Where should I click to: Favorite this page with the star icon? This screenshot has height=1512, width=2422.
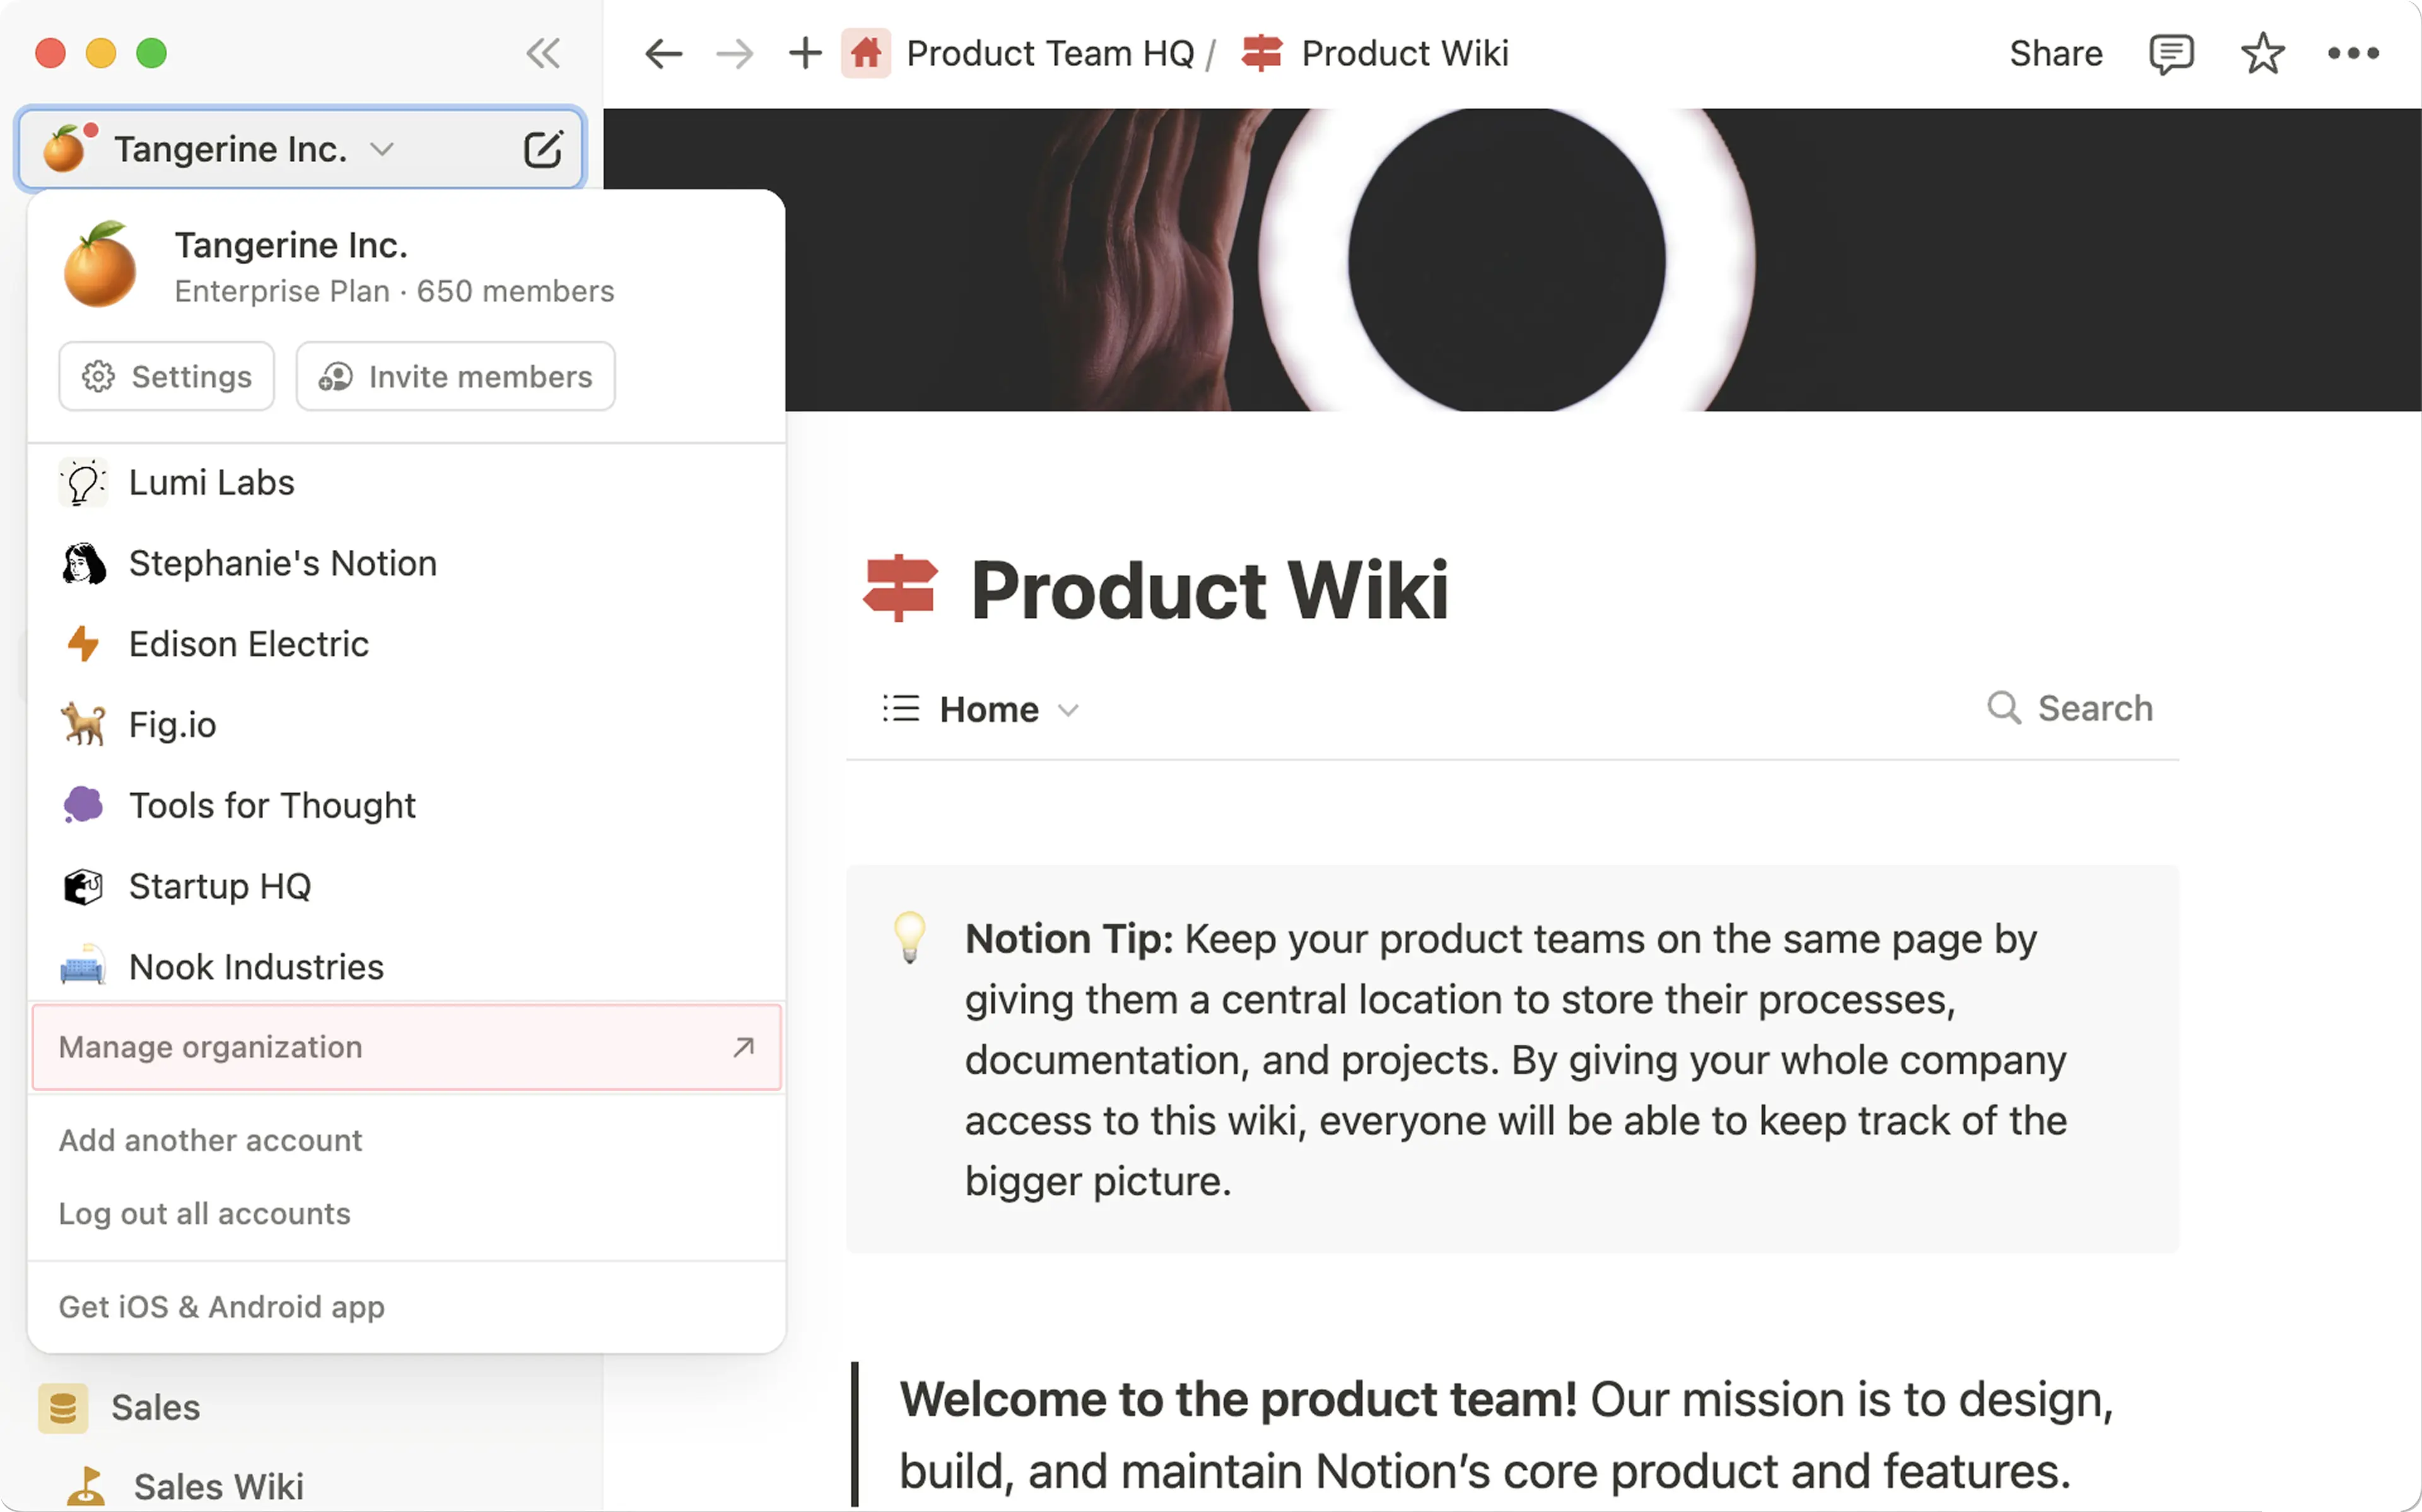(2262, 54)
